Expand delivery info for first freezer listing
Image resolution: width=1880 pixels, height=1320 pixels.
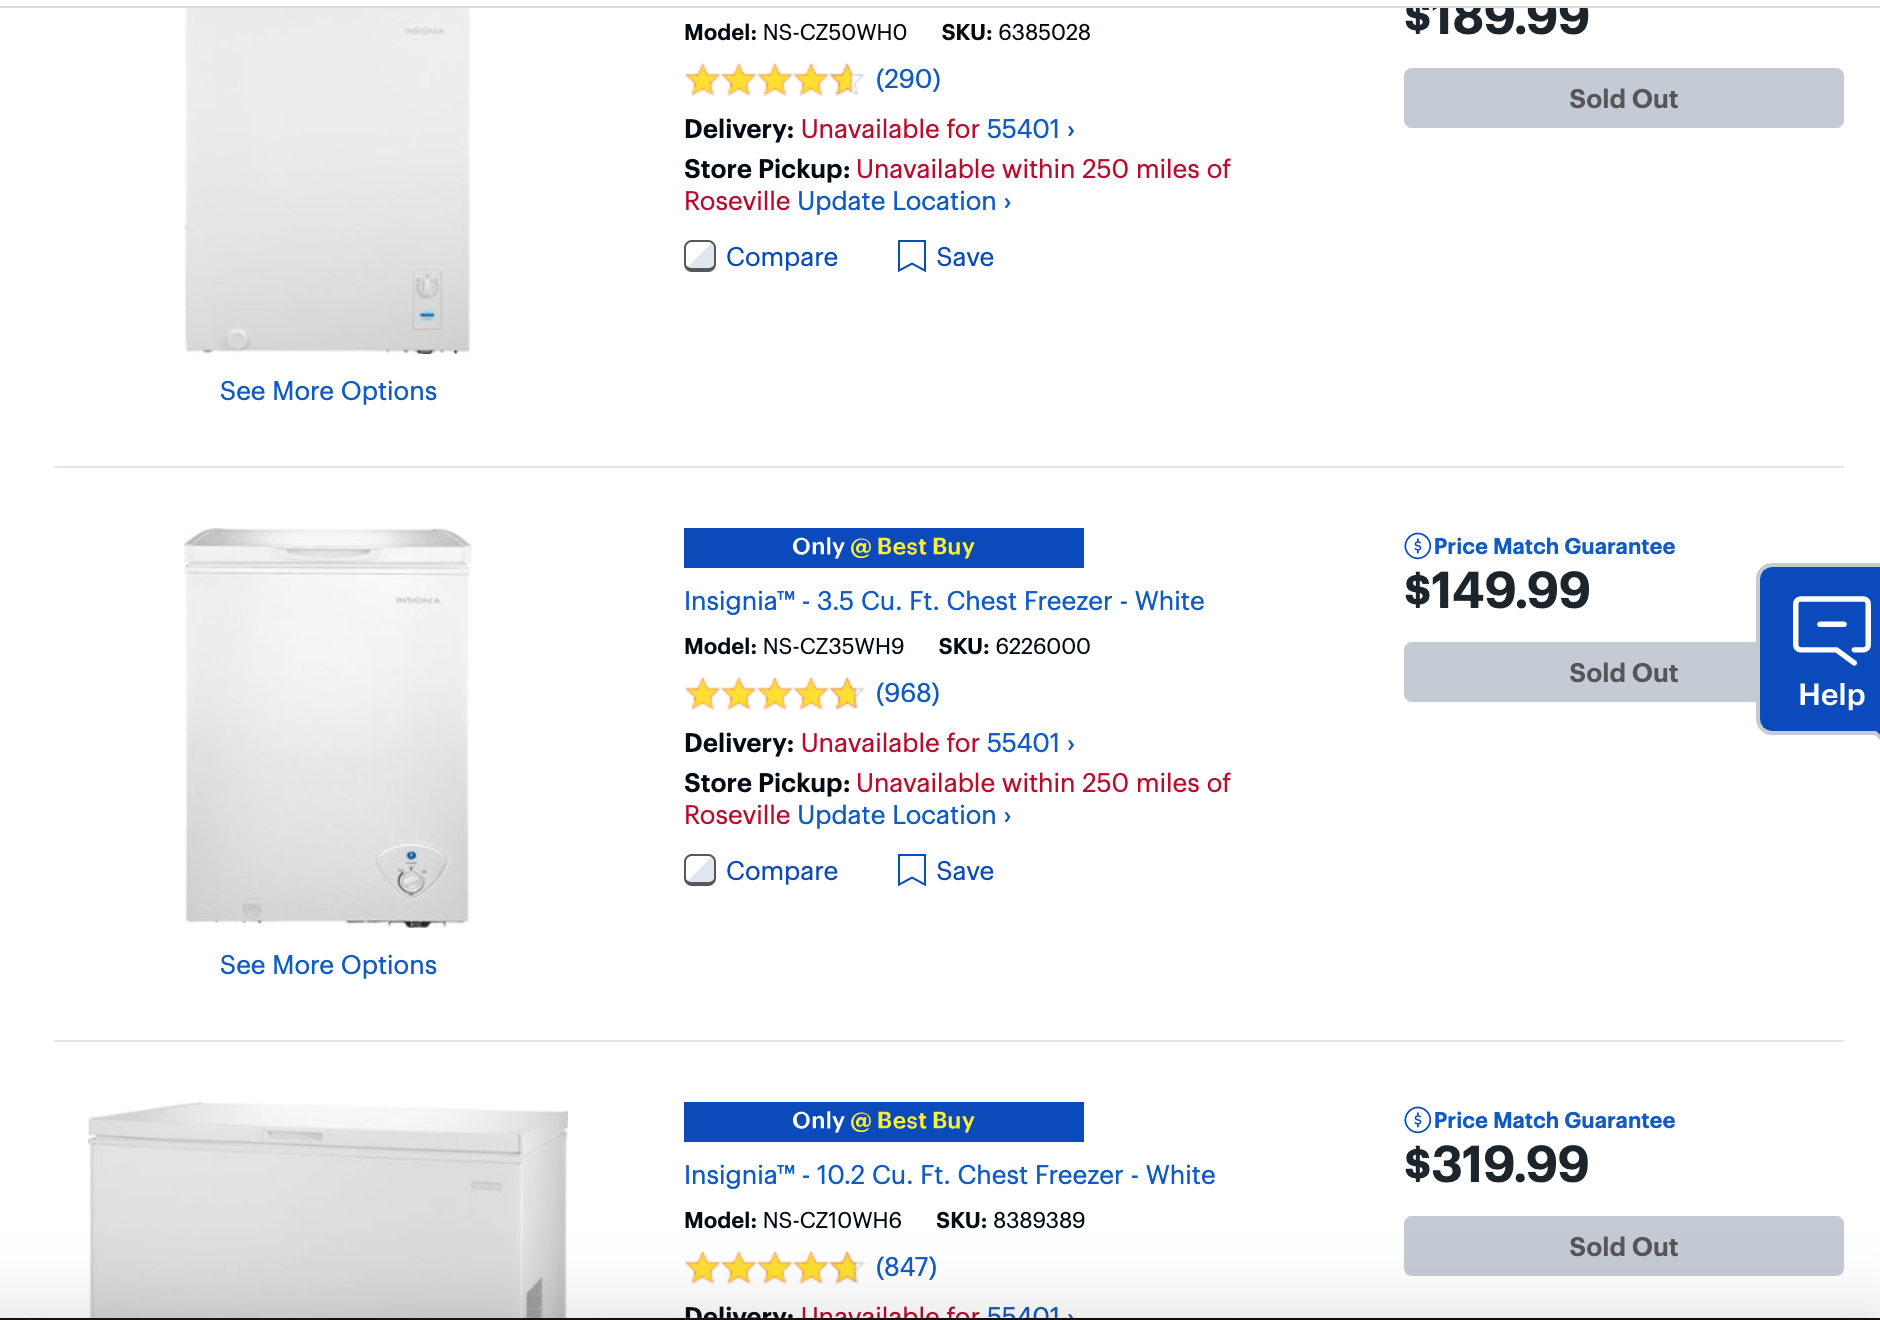pyautogui.click(x=937, y=129)
